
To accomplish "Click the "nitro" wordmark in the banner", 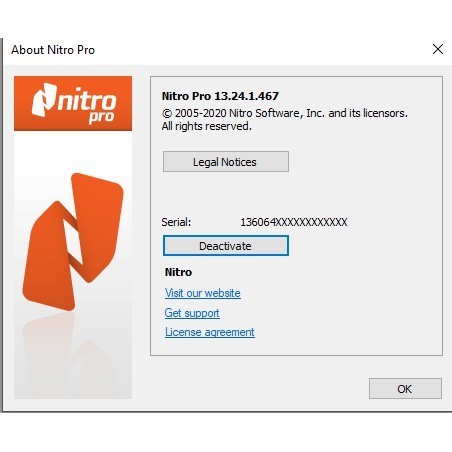I will point(87,99).
